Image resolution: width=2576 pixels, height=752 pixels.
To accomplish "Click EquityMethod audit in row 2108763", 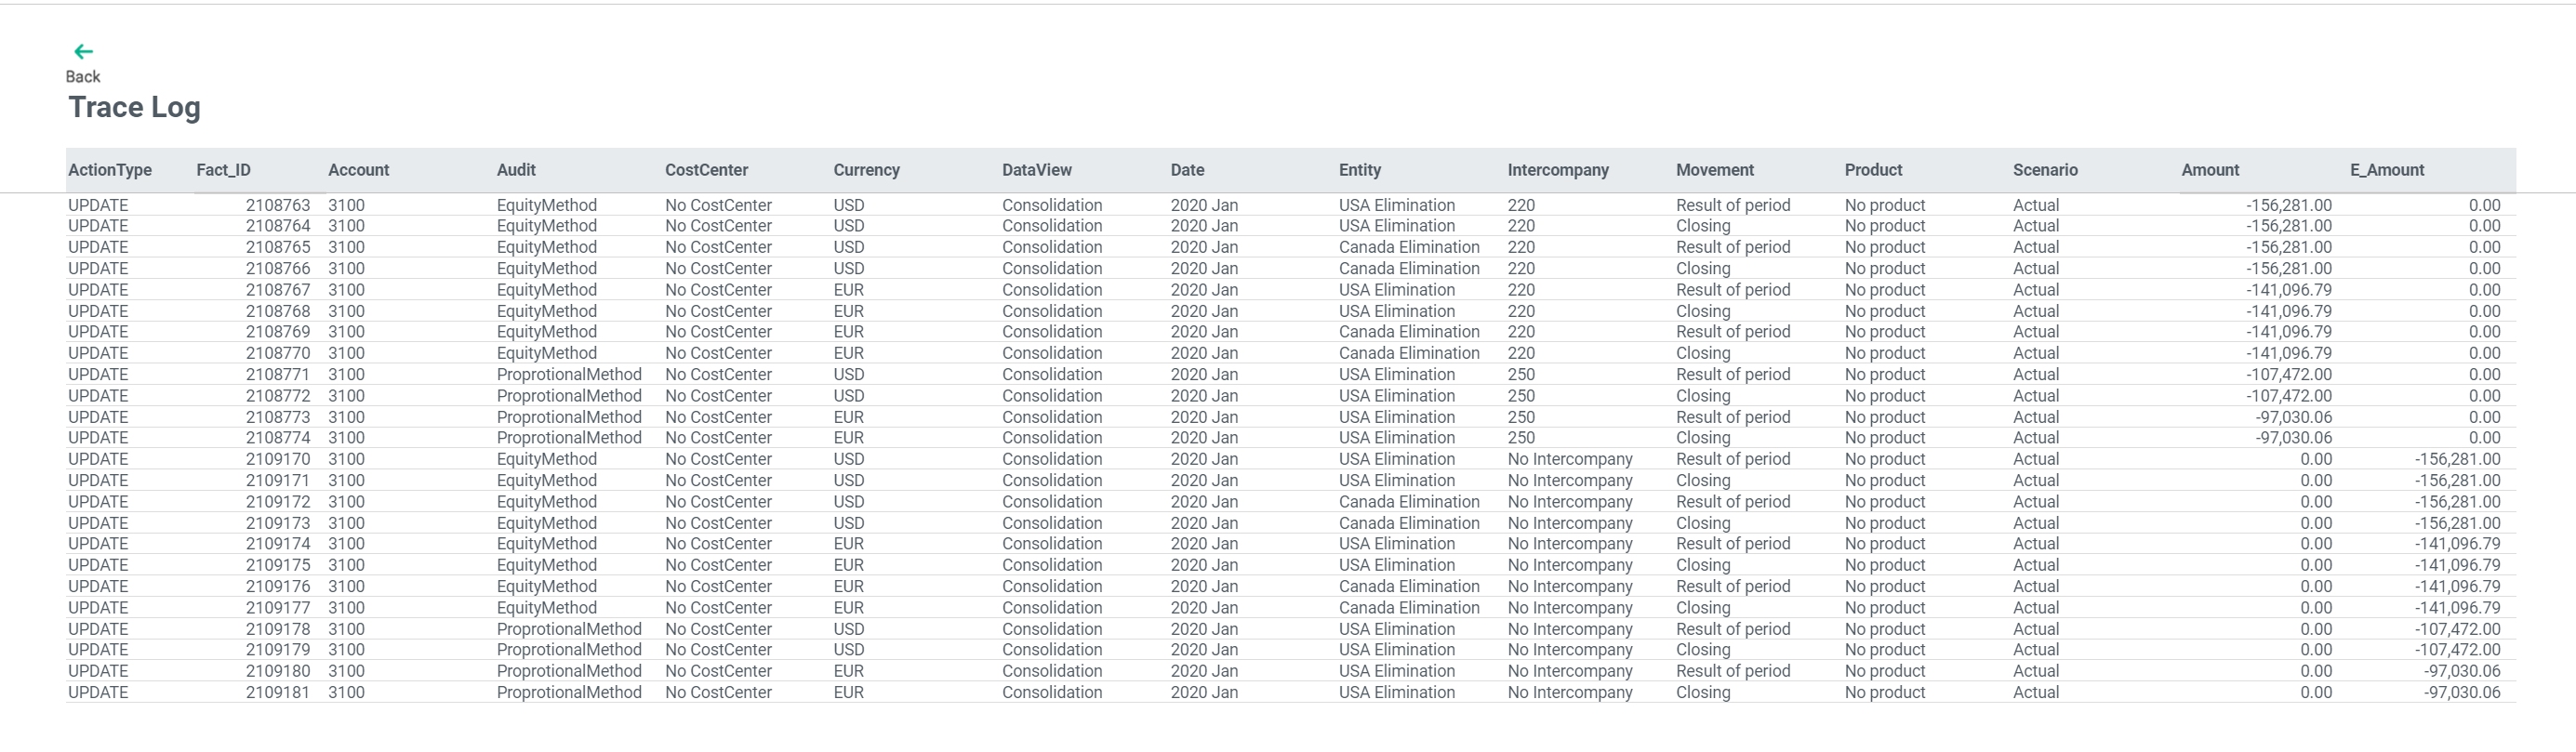I will pos(547,205).
